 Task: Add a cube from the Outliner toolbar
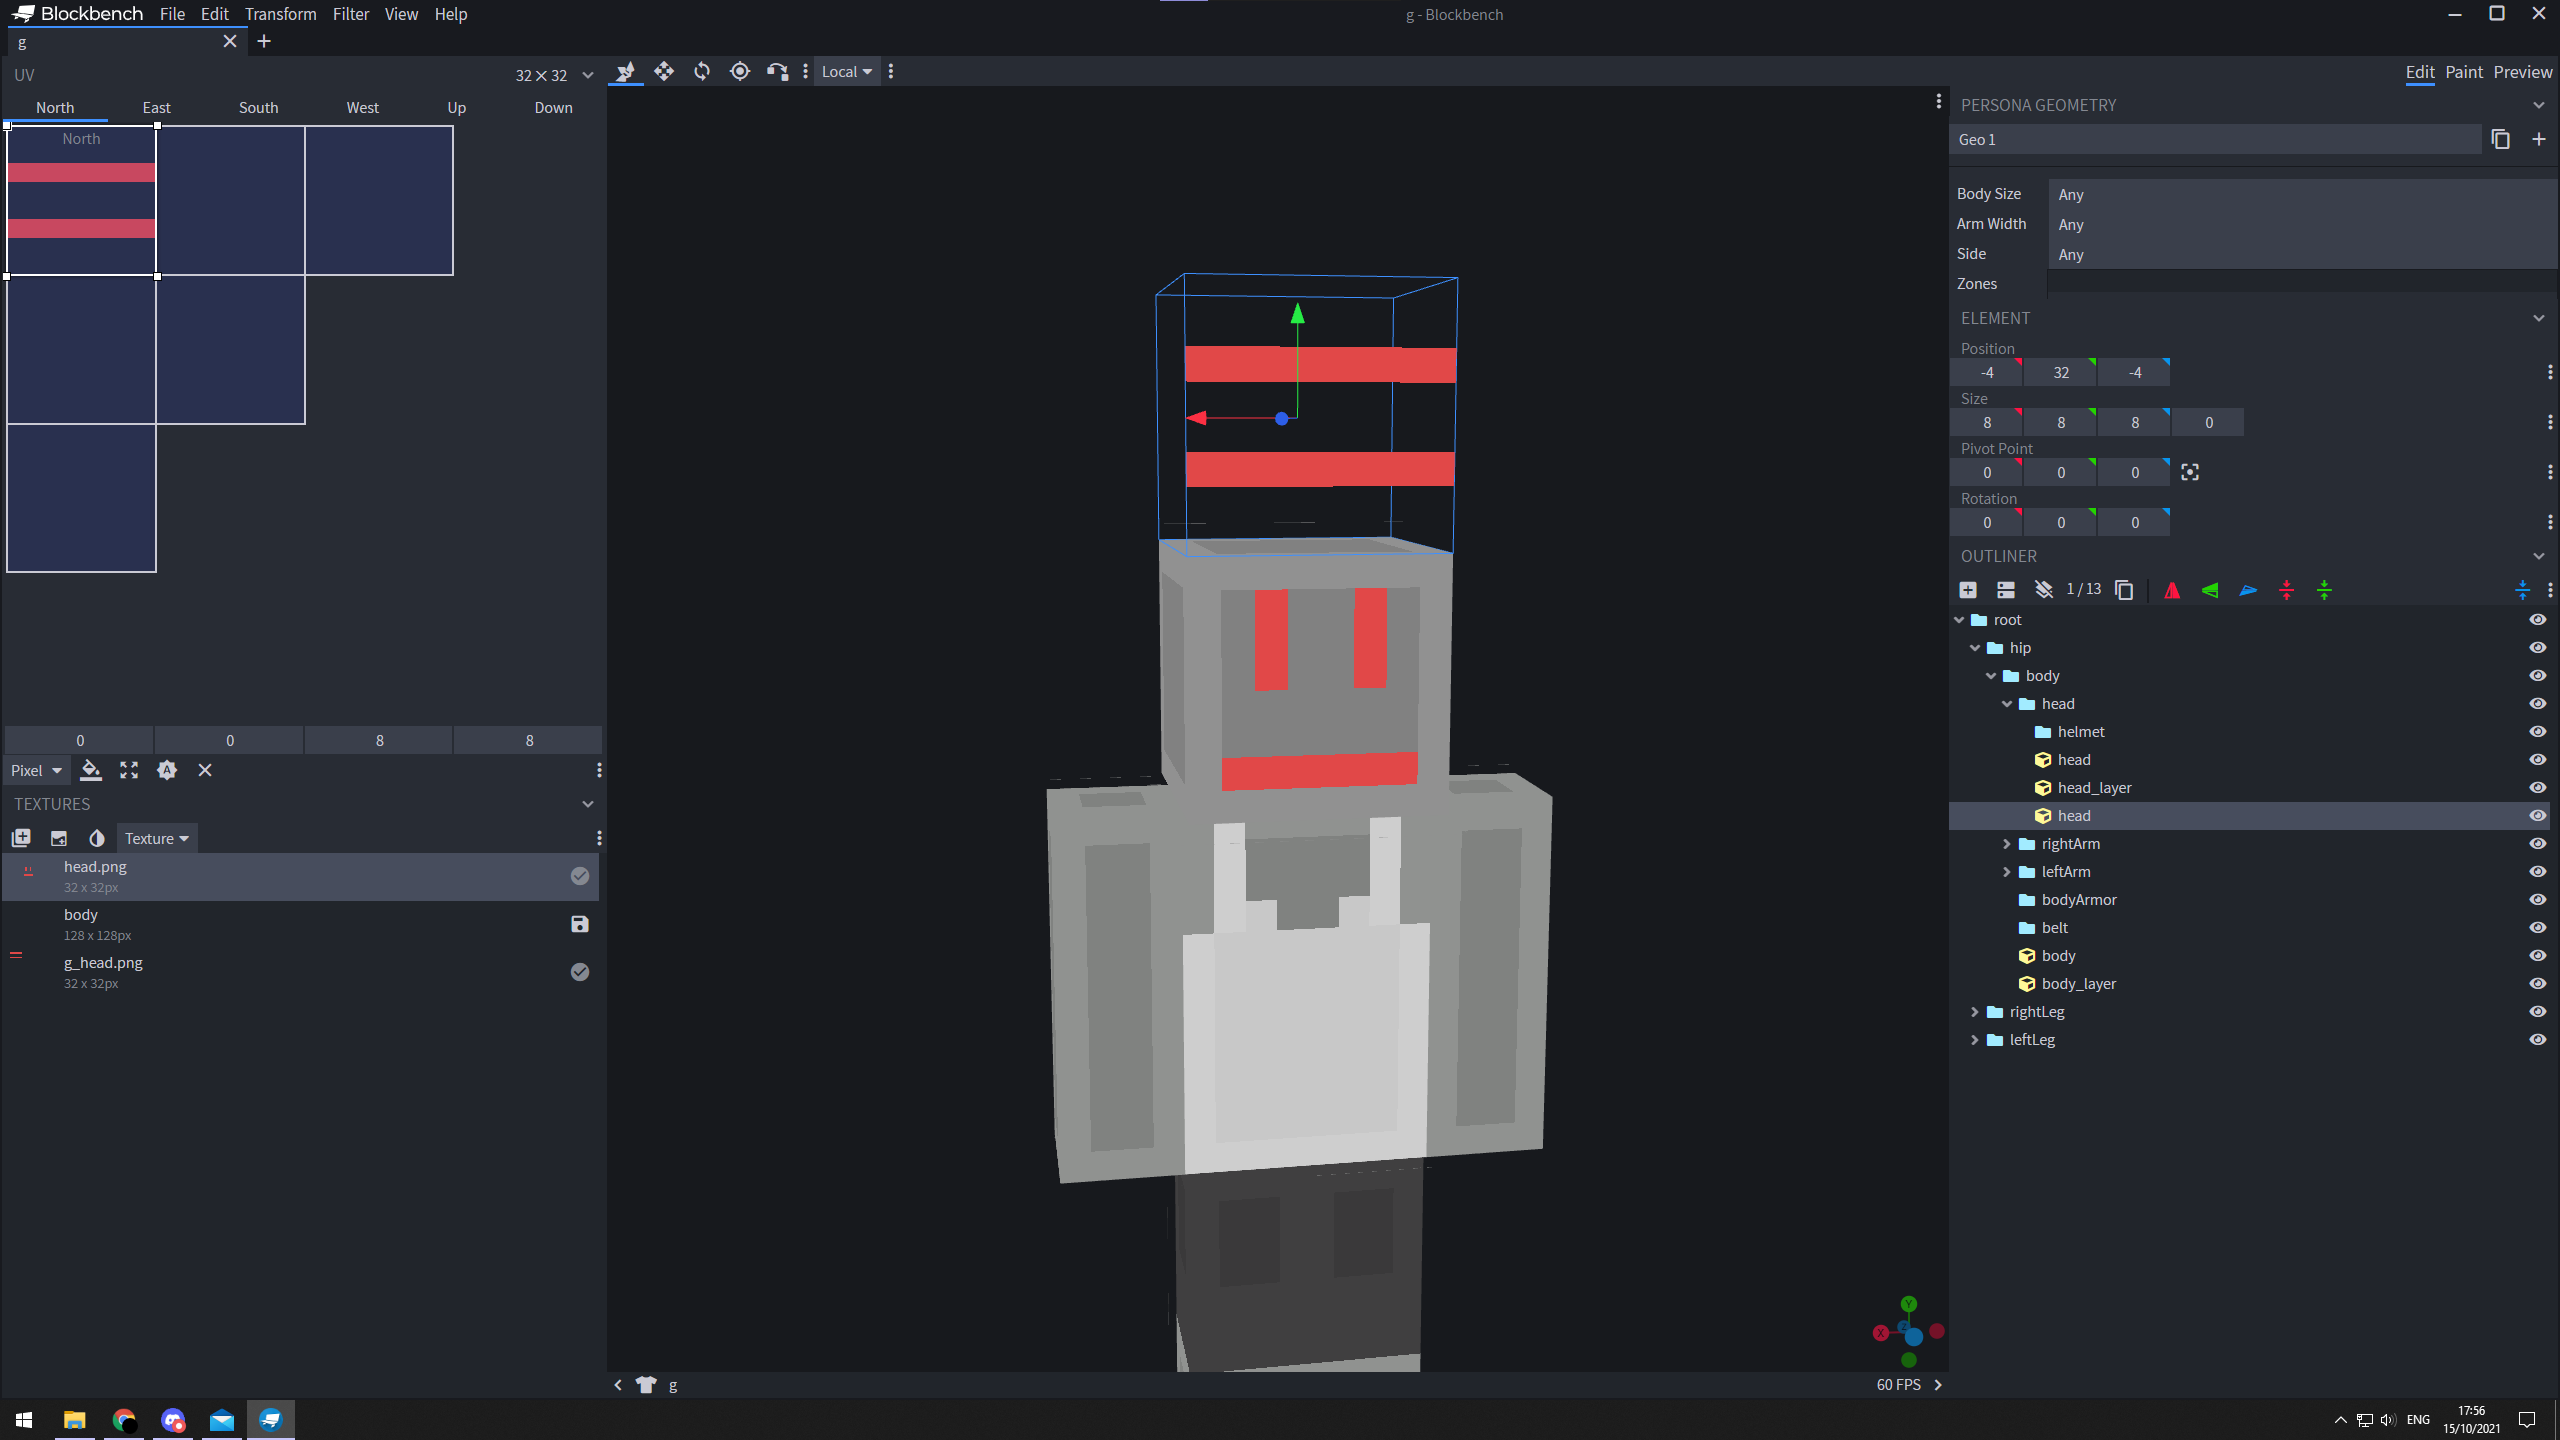click(1968, 590)
